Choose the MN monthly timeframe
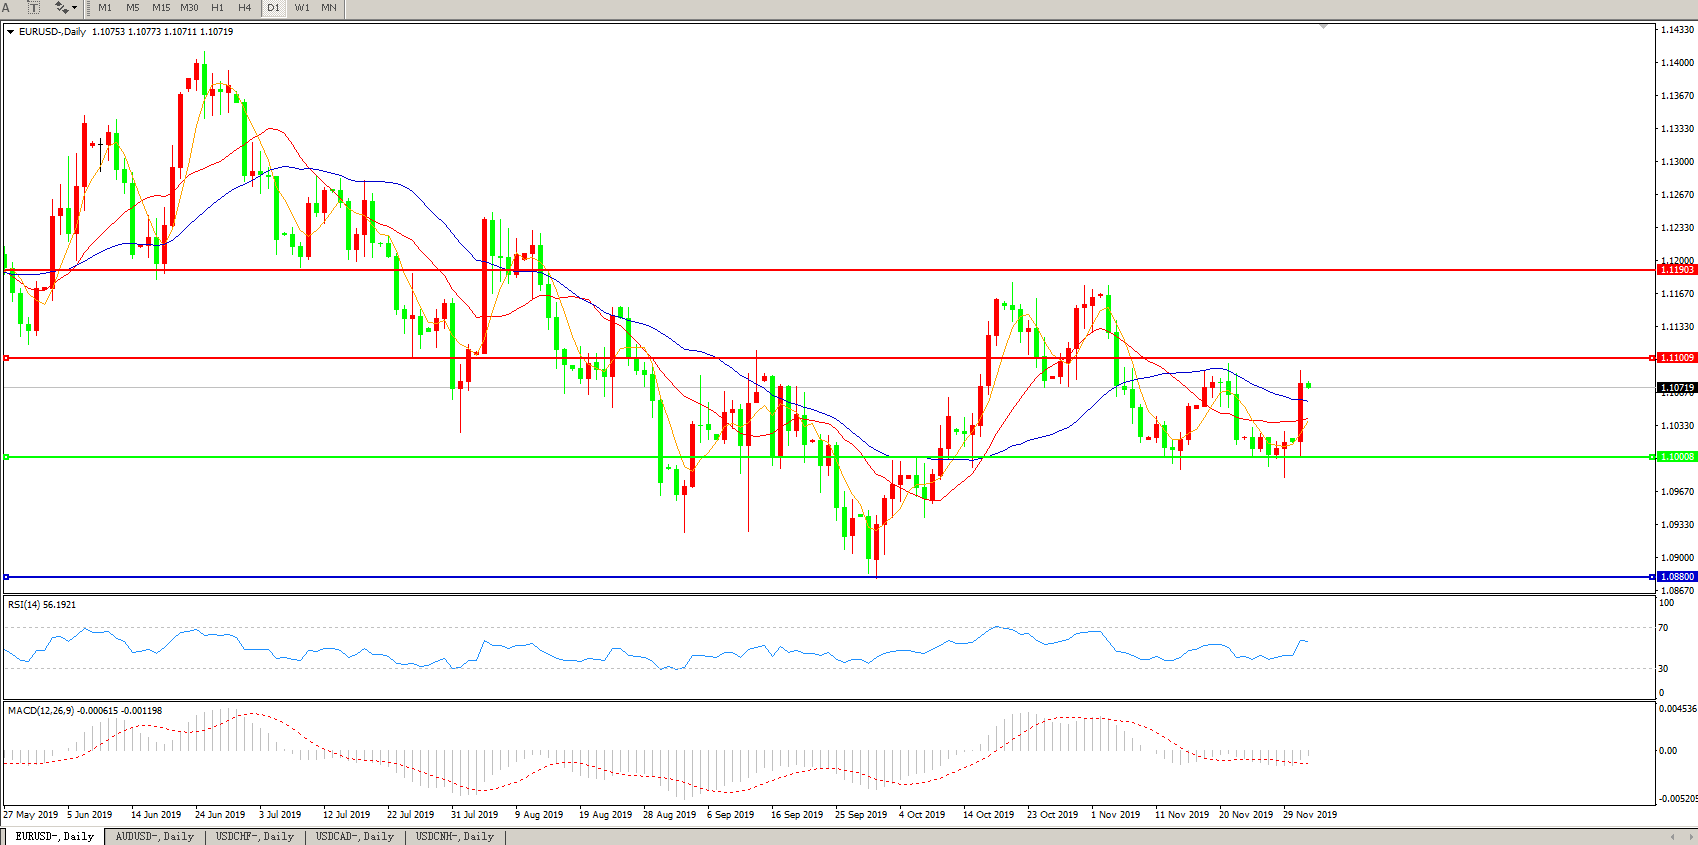 coord(328,7)
